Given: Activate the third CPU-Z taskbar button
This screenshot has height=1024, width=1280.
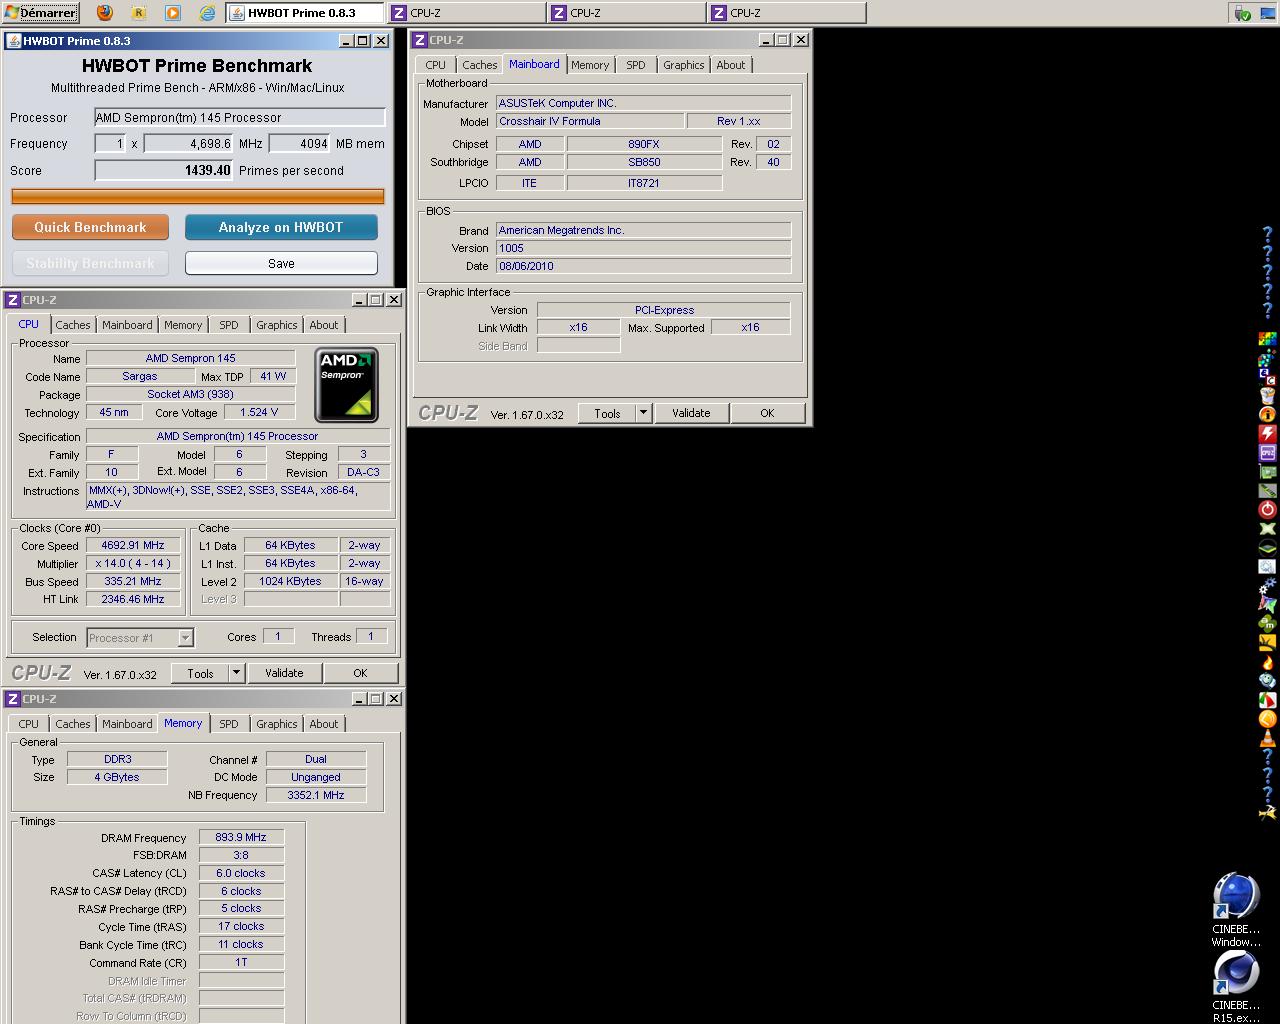Looking at the screenshot, I should (x=786, y=13).
